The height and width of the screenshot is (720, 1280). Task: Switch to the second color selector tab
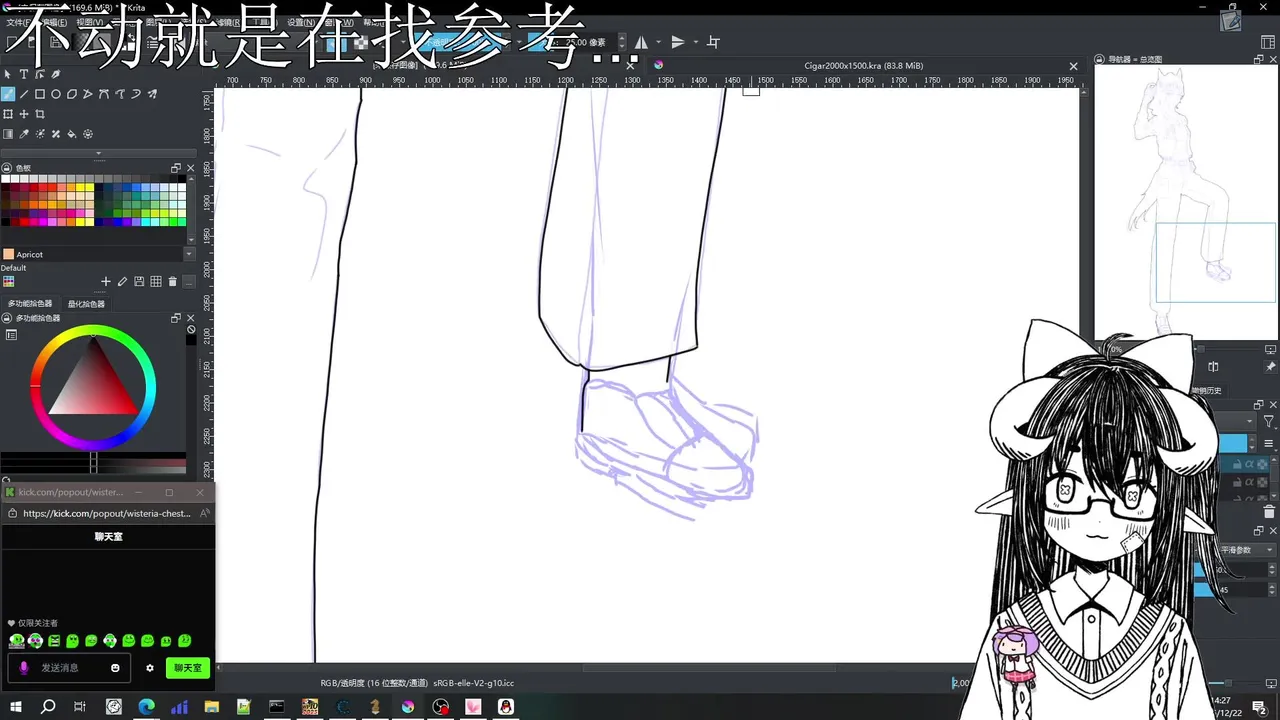coord(86,303)
